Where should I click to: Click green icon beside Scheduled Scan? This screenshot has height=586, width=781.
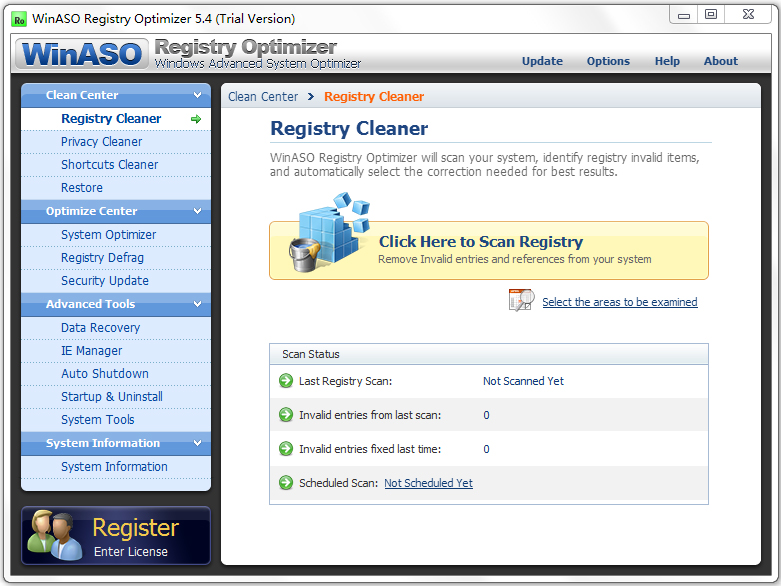click(286, 482)
